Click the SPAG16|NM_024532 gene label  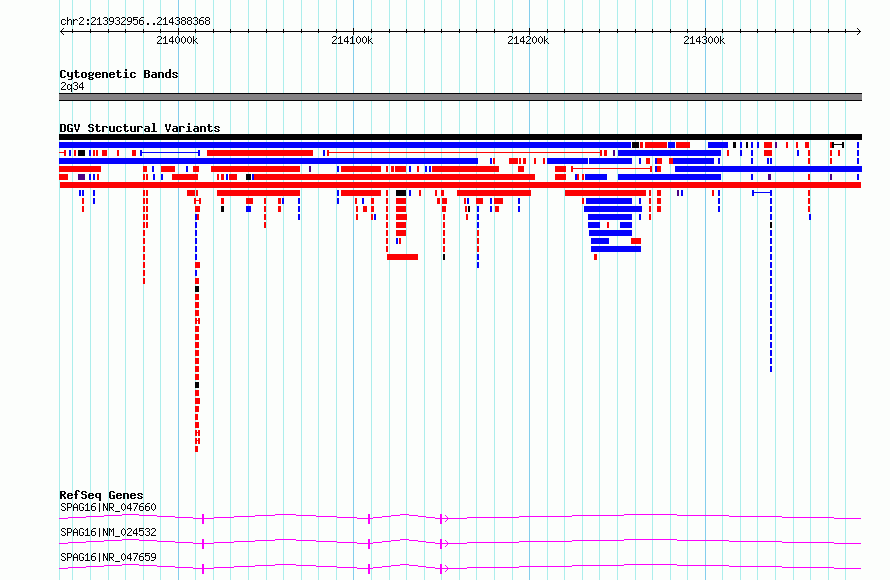[x=108, y=532]
